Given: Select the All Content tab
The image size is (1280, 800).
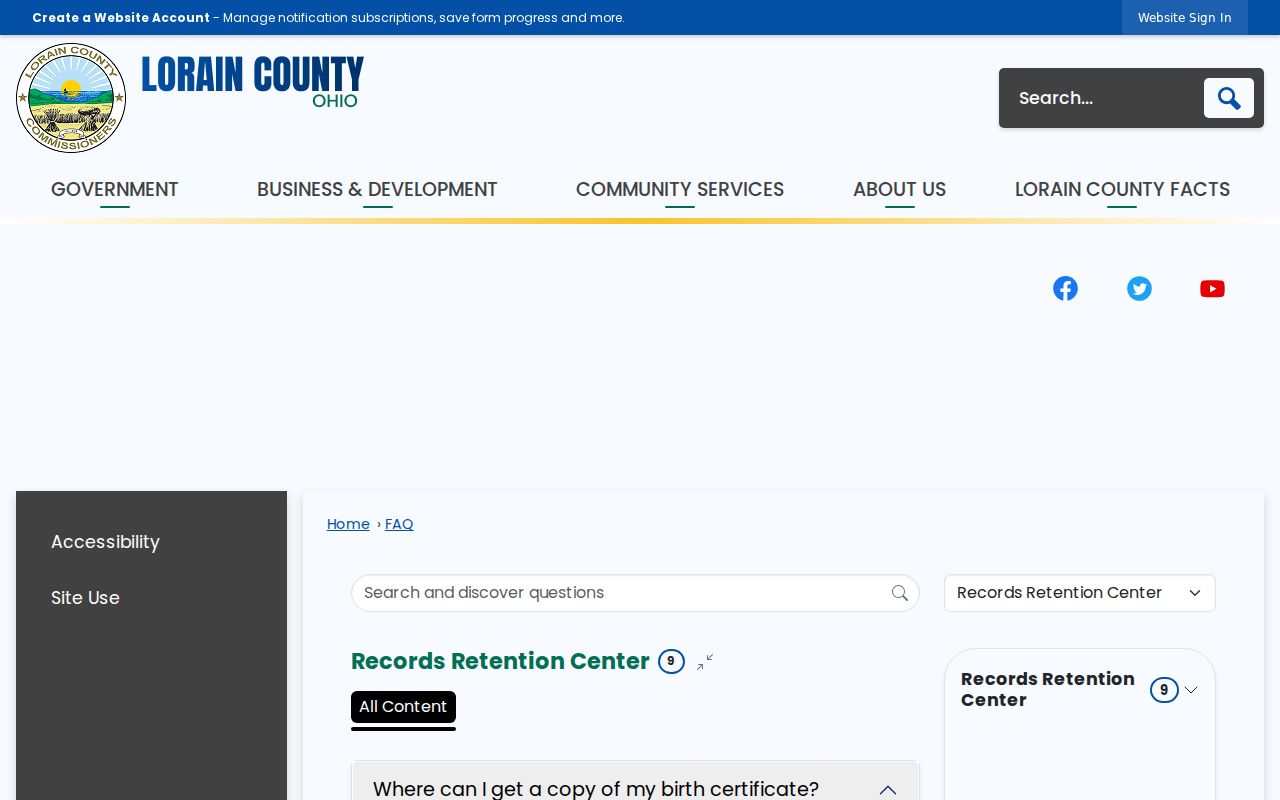Looking at the screenshot, I should 403,707.
